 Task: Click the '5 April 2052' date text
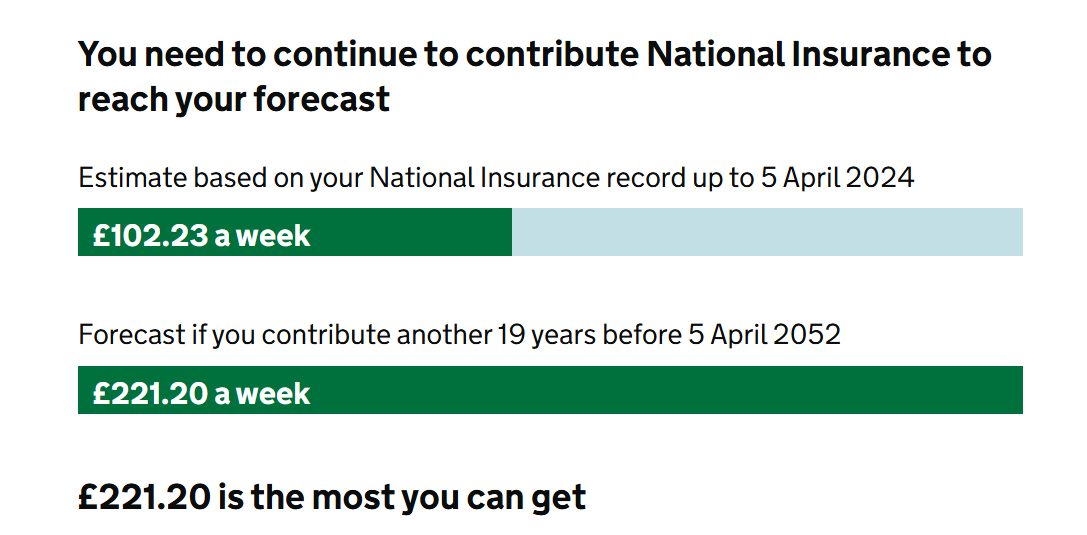pyautogui.click(x=765, y=335)
